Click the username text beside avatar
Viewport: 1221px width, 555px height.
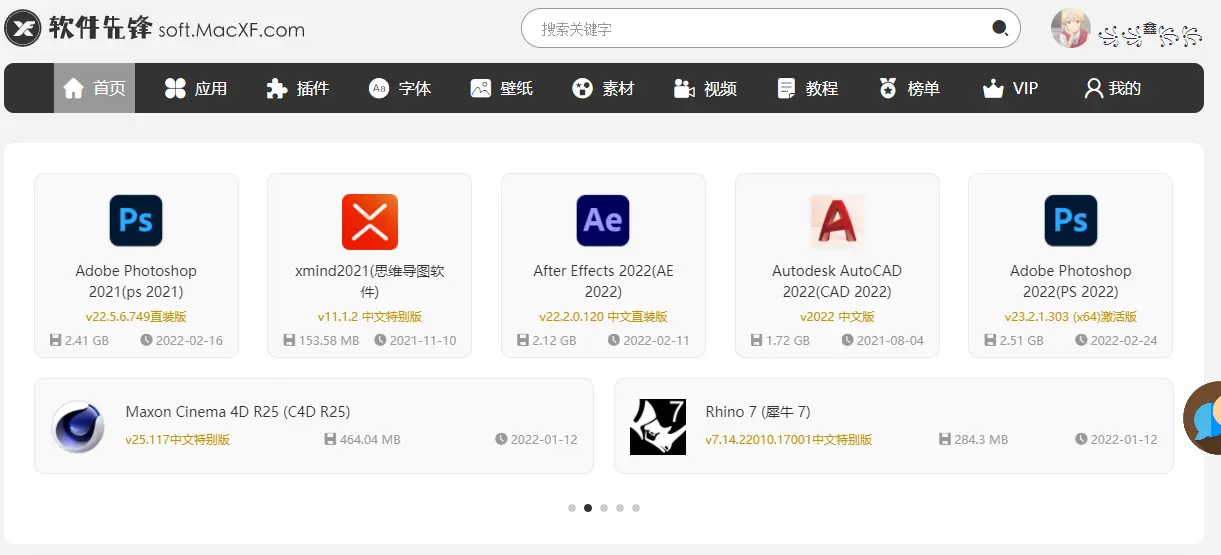(x=1150, y=36)
